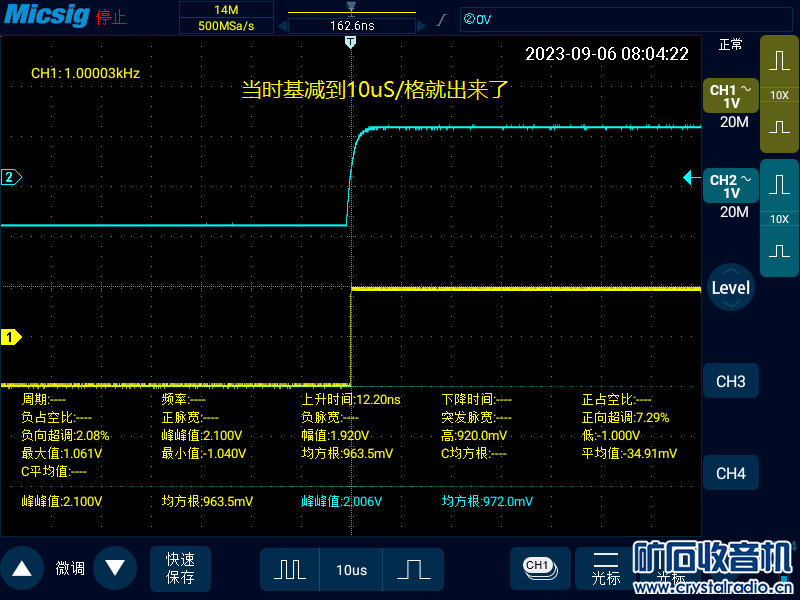The width and height of the screenshot is (800, 600).
Task: Tap 快速保存 quick save button
Action: 180,568
